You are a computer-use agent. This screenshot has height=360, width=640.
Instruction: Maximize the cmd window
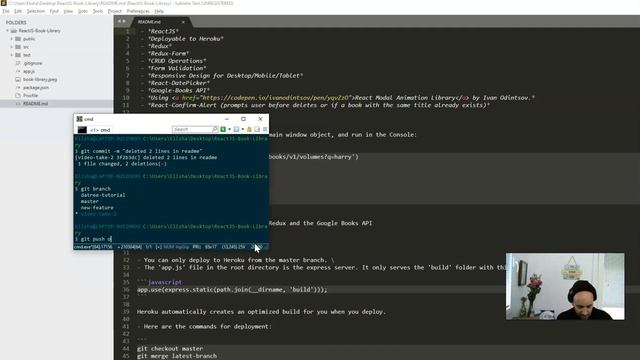(x=243, y=119)
